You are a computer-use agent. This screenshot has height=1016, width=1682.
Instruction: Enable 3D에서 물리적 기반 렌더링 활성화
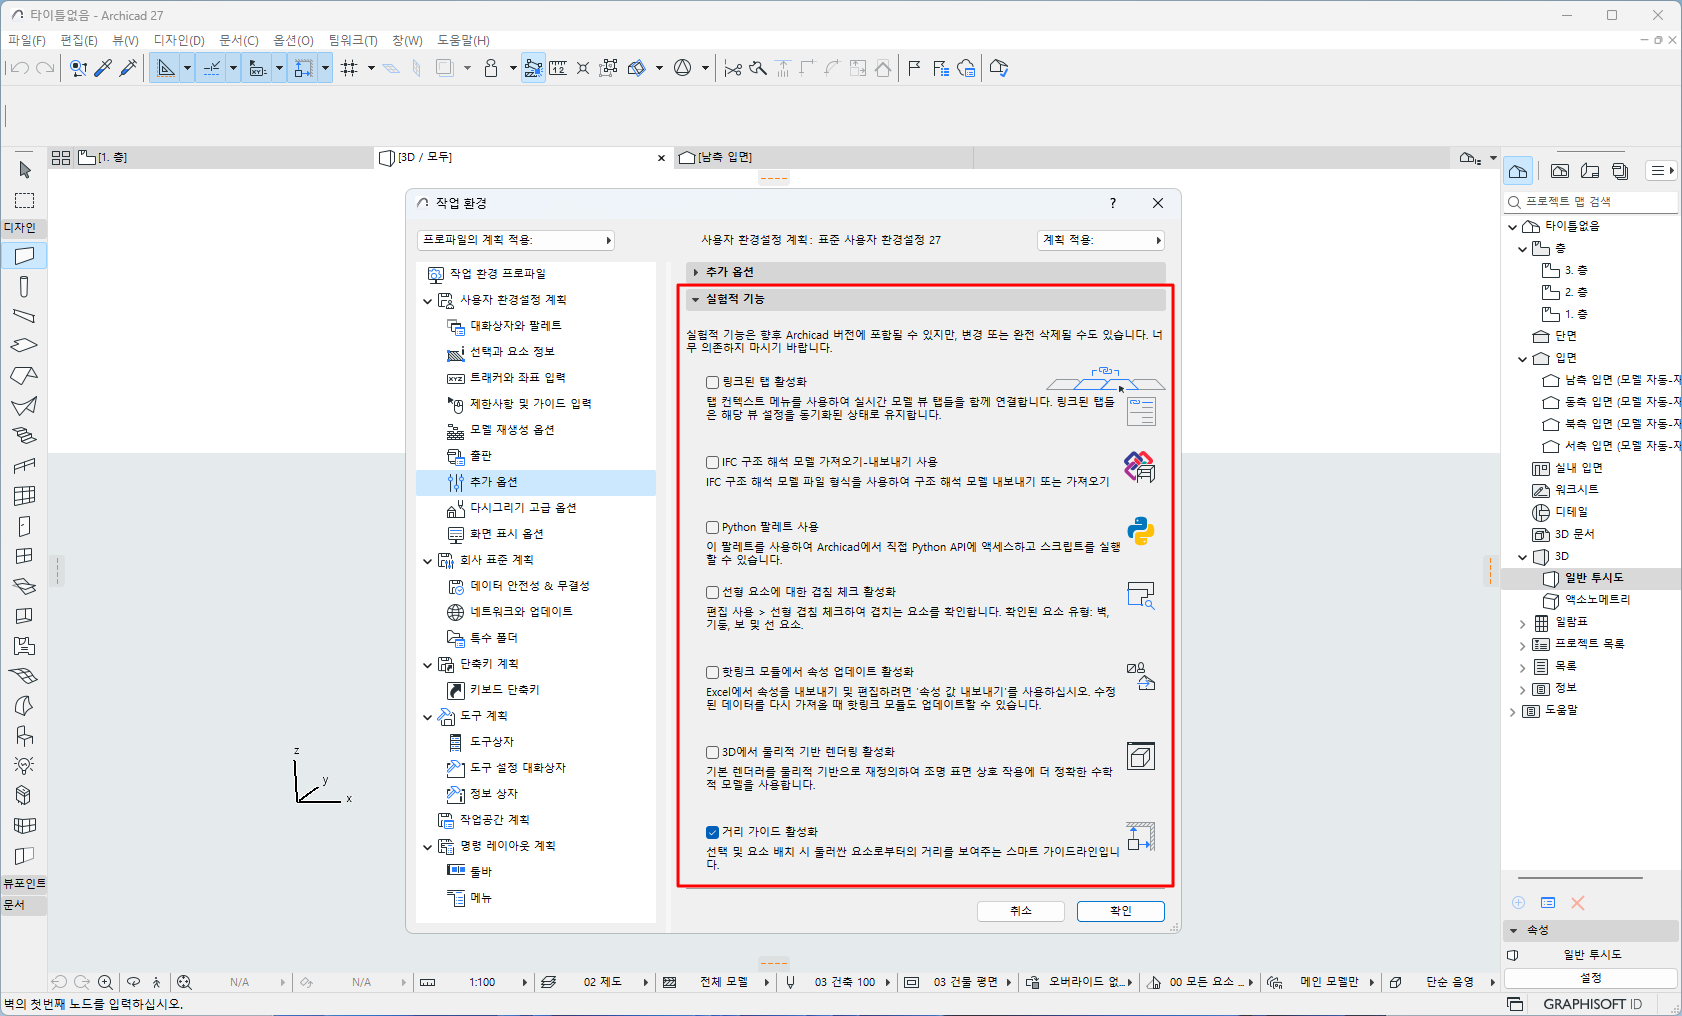713,752
